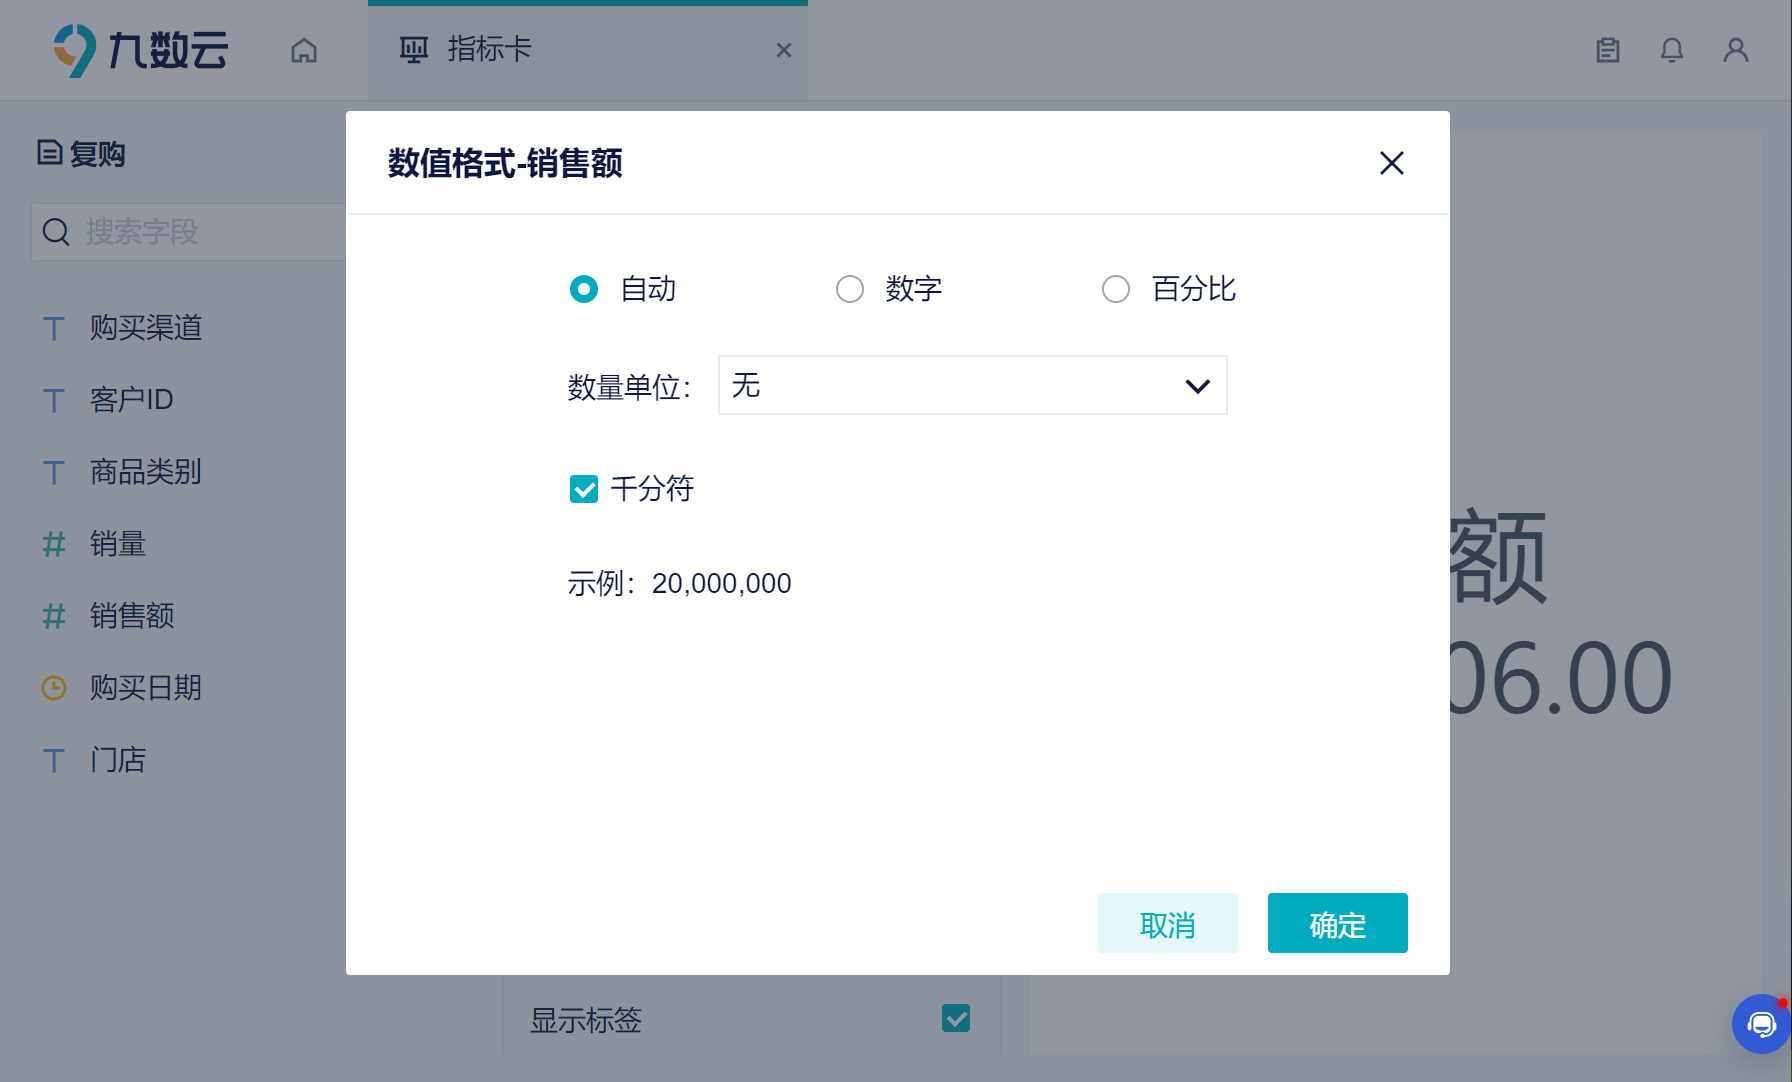Open the user profile icon

(x=1736, y=50)
